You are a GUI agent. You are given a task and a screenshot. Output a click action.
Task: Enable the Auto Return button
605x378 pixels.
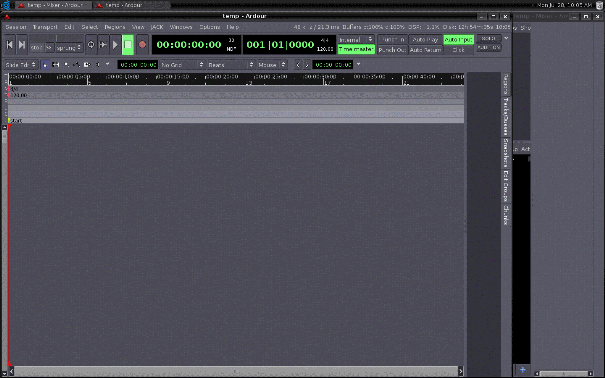[x=425, y=50]
